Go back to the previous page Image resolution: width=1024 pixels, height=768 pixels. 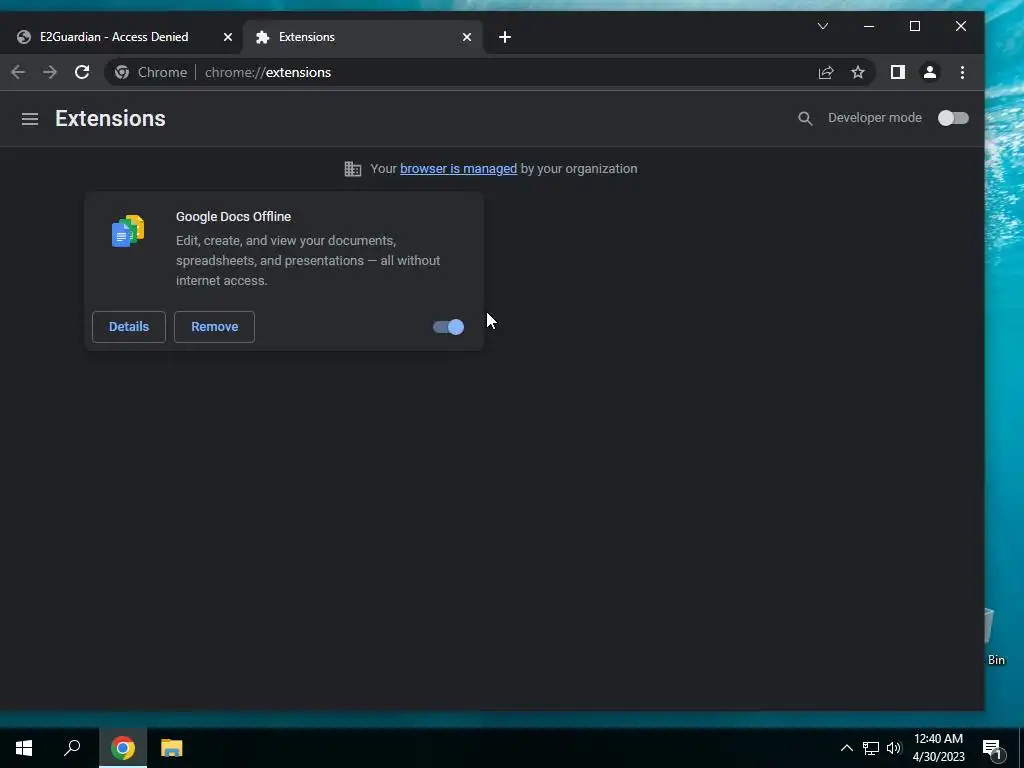[x=18, y=72]
